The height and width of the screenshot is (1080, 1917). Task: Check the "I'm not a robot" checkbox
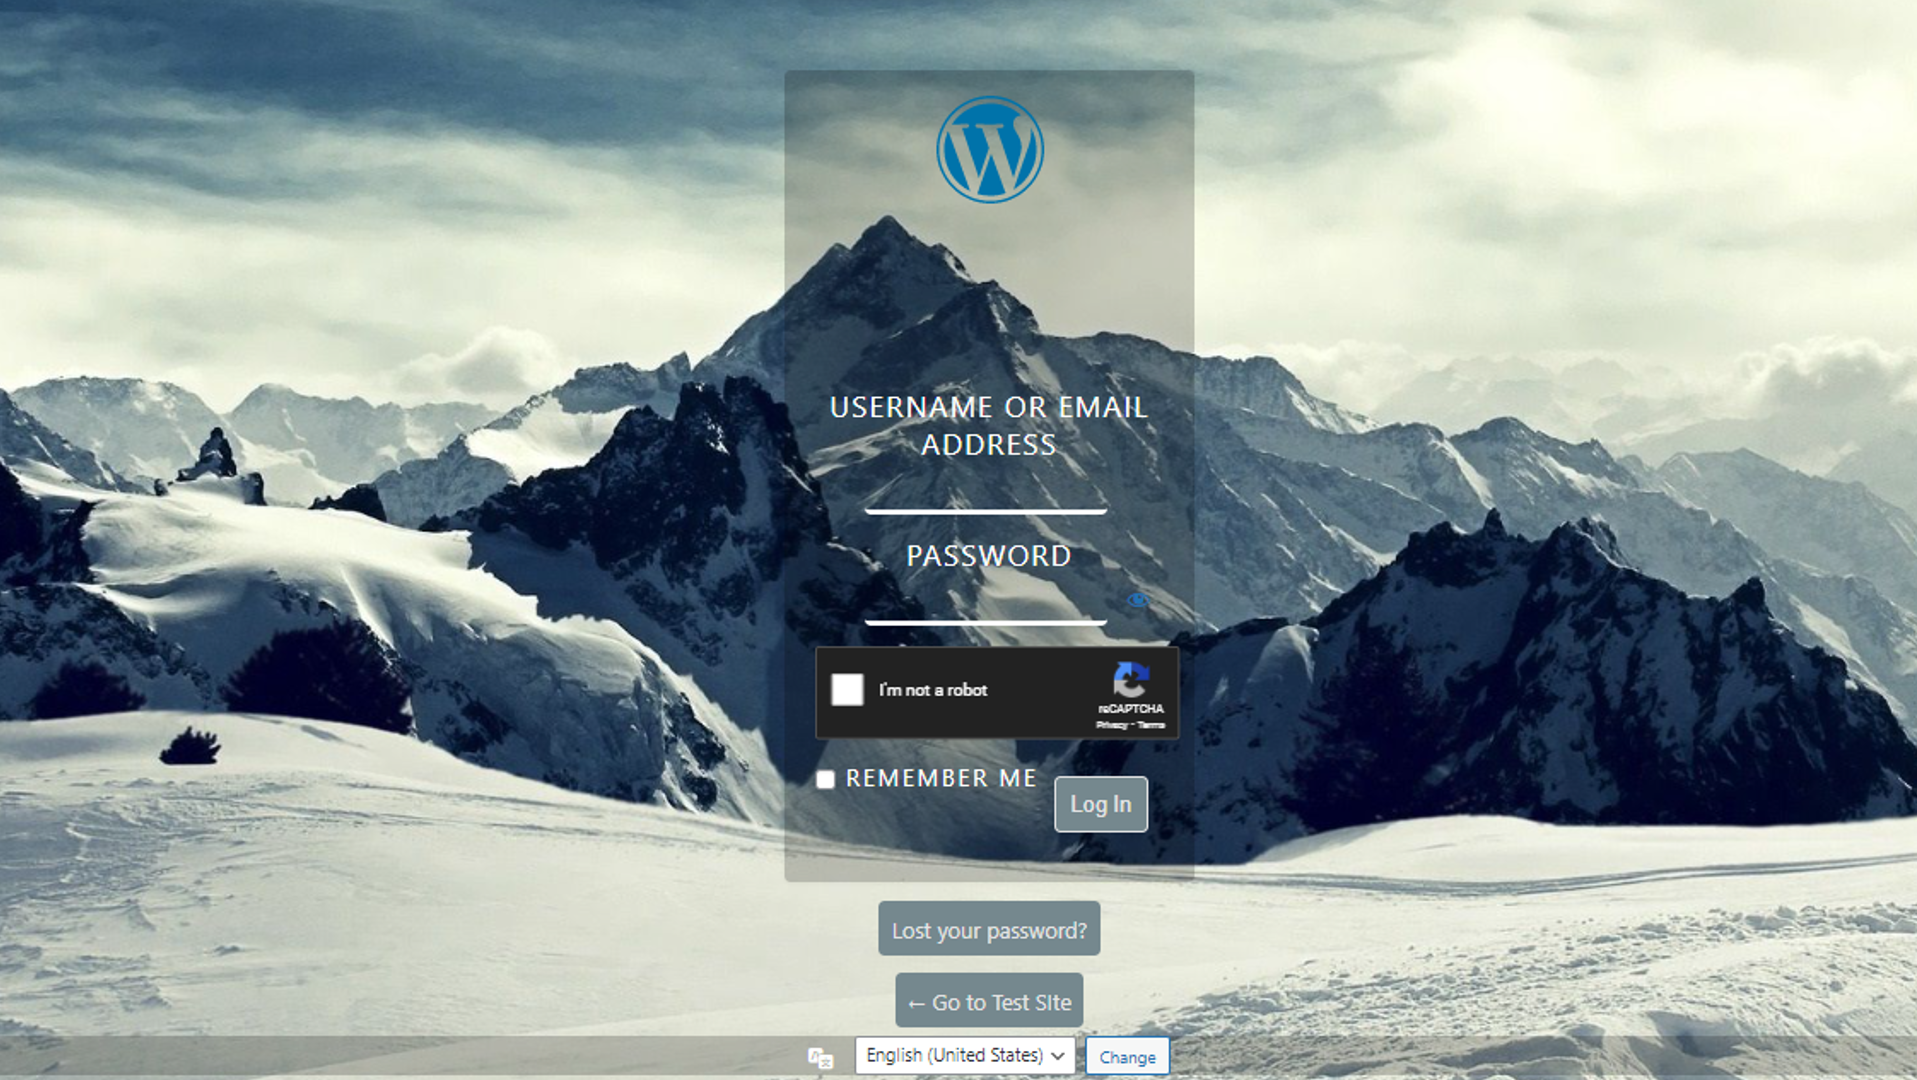[850, 690]
